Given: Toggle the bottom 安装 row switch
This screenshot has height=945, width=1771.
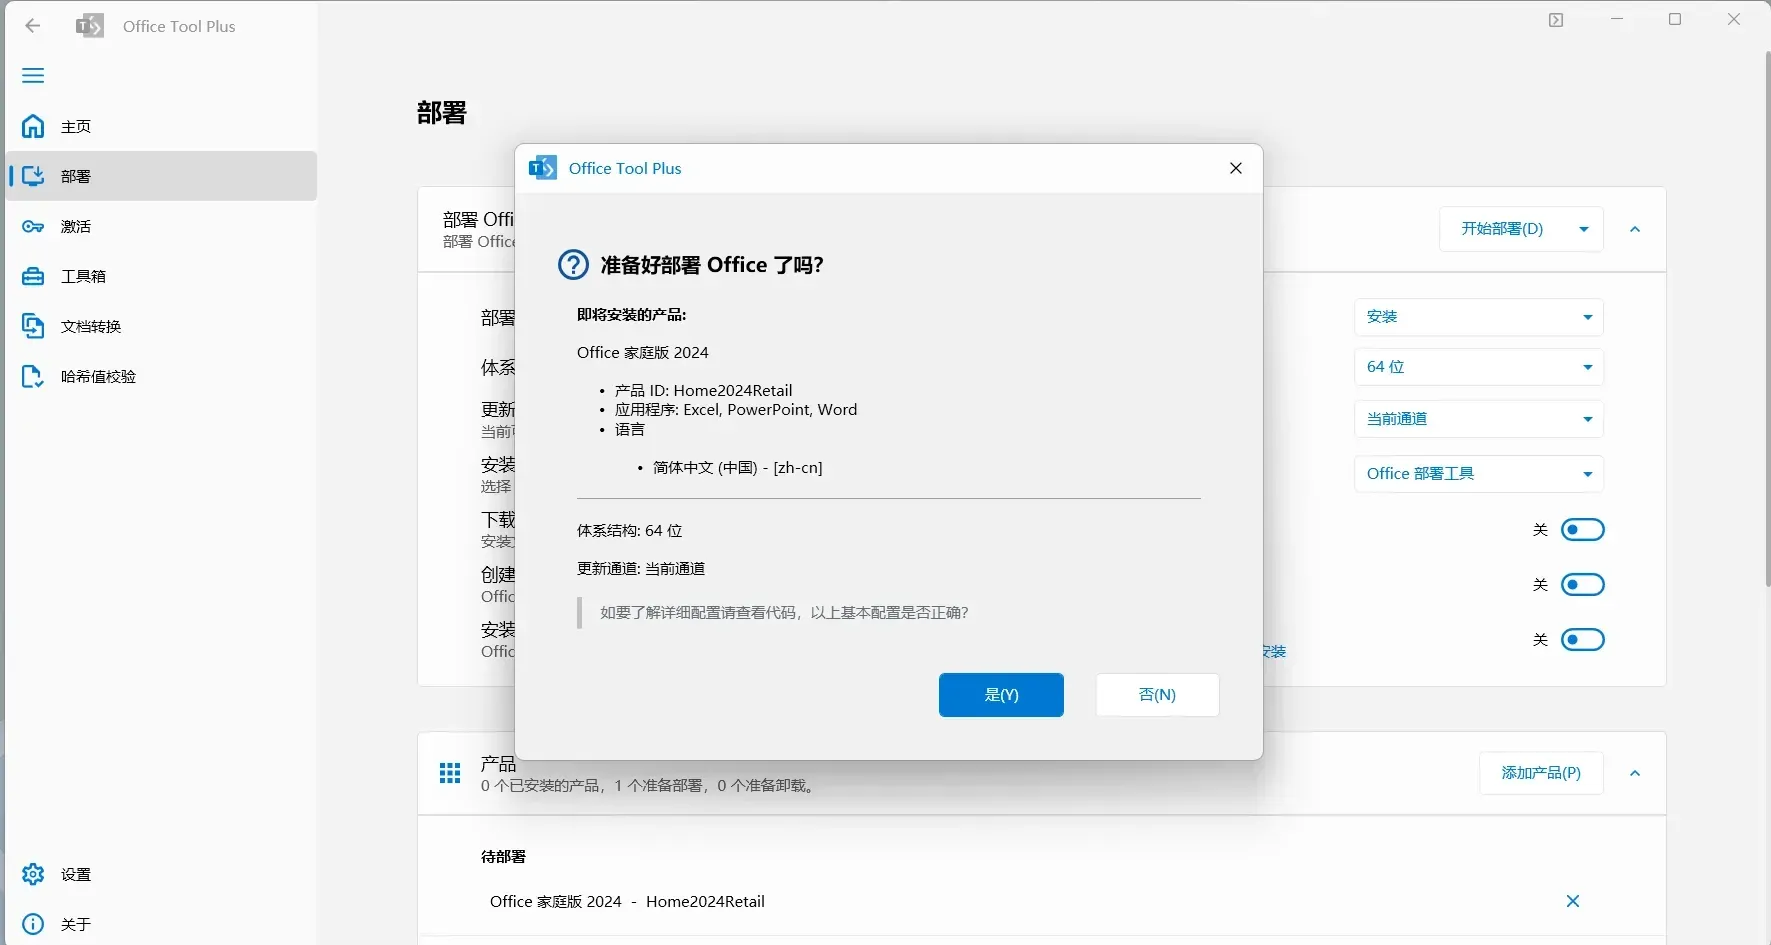Looking at the screenshot, I should [x=1582, y=639].
